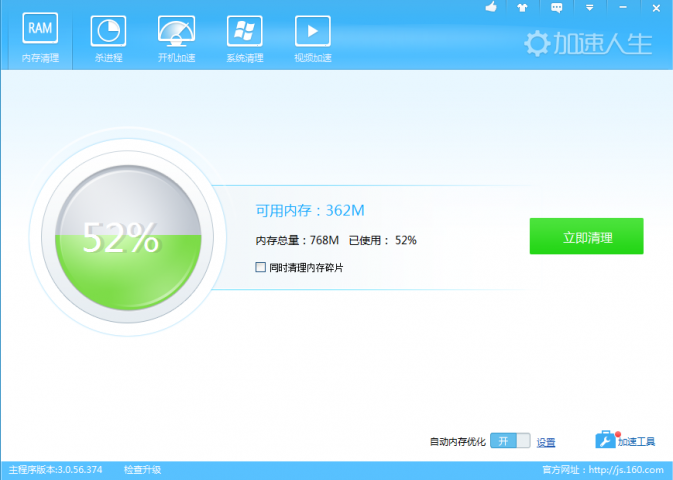
Task: Click the feedback chat bubble icon
Action: coord(558,8)
